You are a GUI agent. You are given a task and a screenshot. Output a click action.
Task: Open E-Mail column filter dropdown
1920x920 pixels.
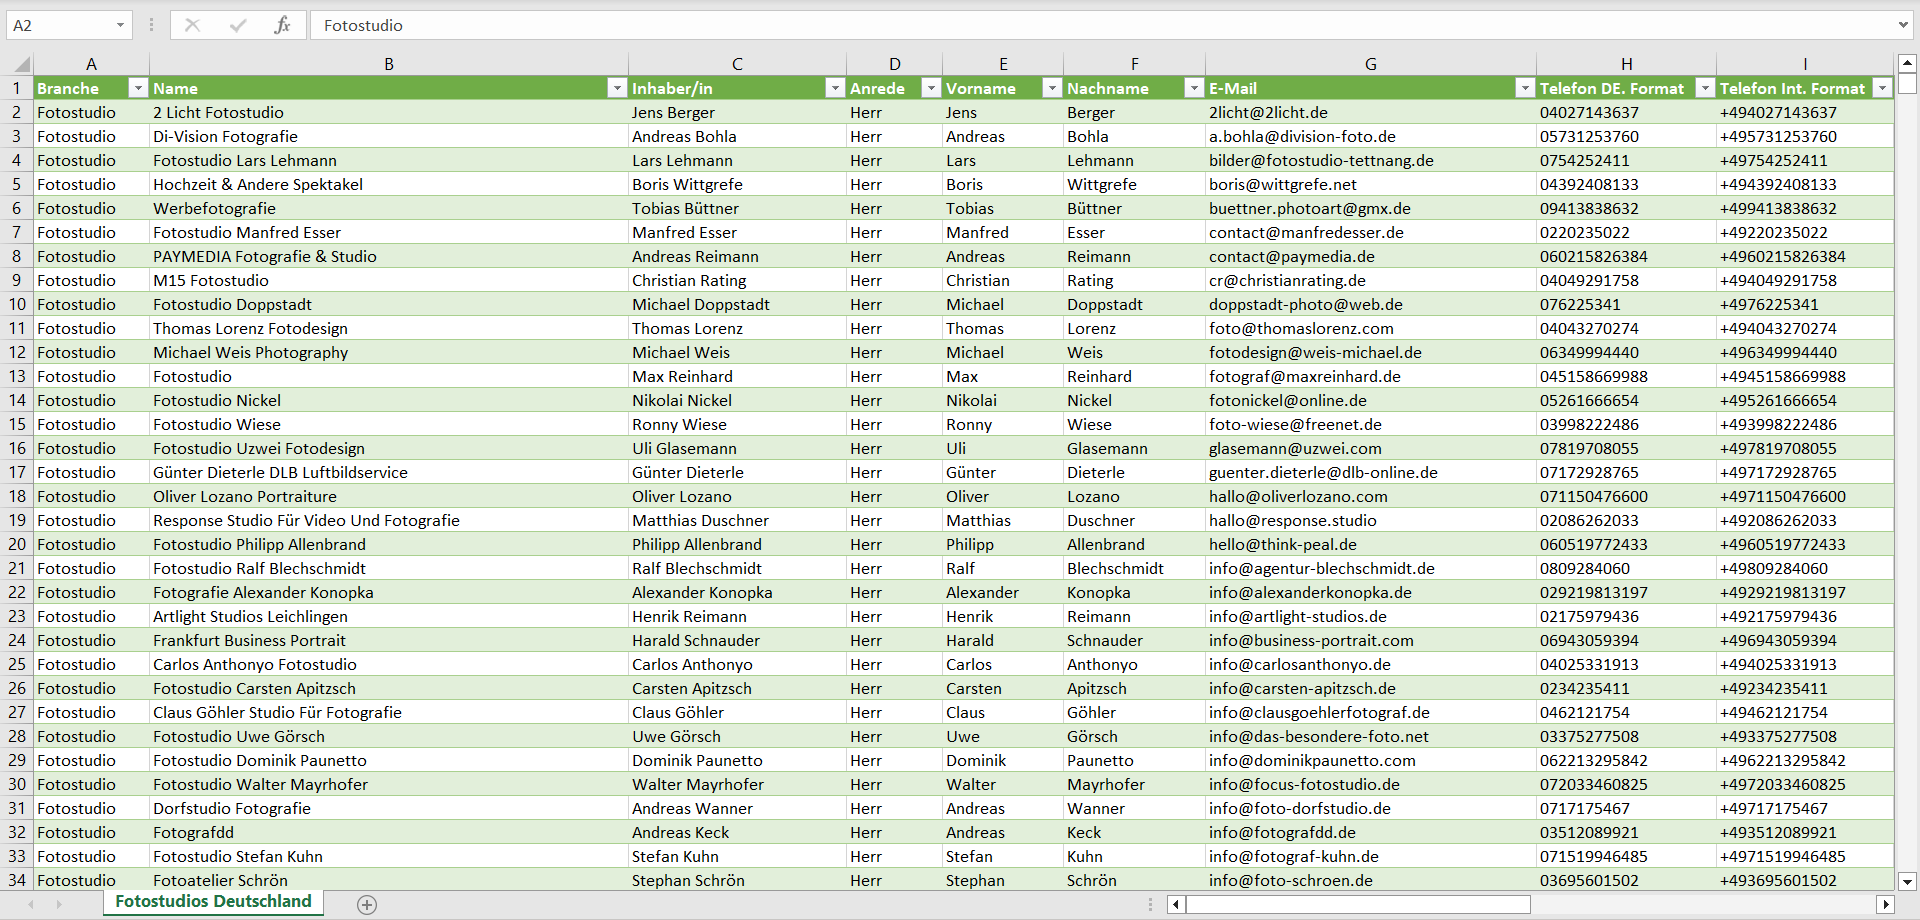pyautogui.click(x=1524, y=88)
